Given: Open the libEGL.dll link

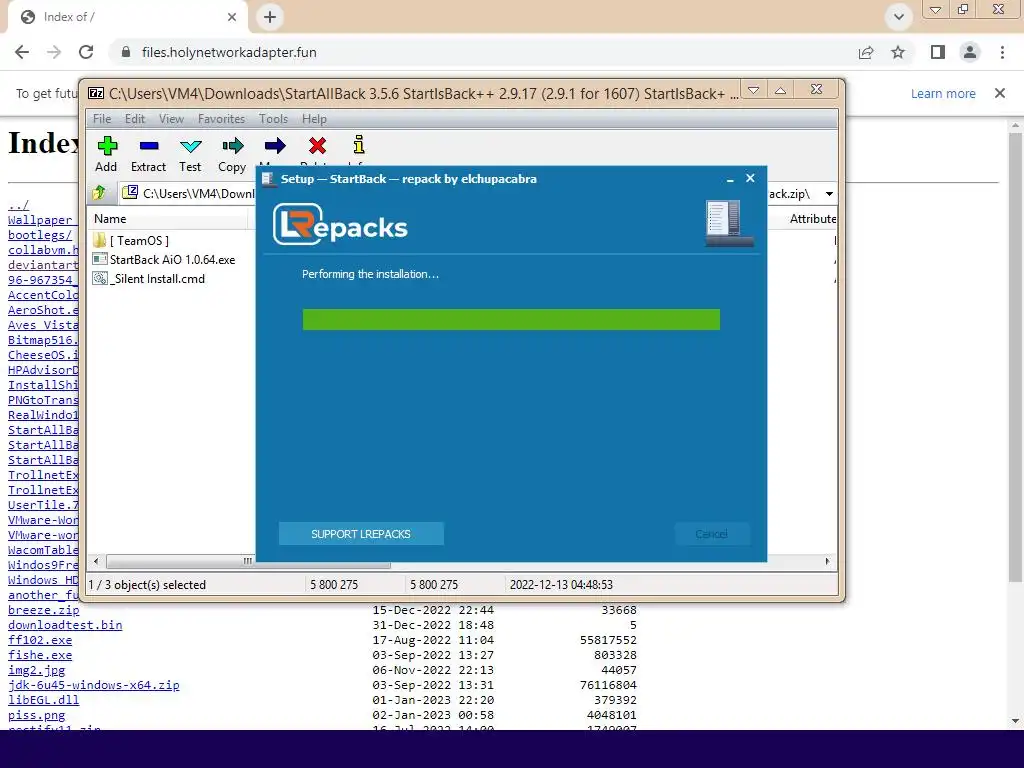Looking at the screenshot, I should (44, 700).
